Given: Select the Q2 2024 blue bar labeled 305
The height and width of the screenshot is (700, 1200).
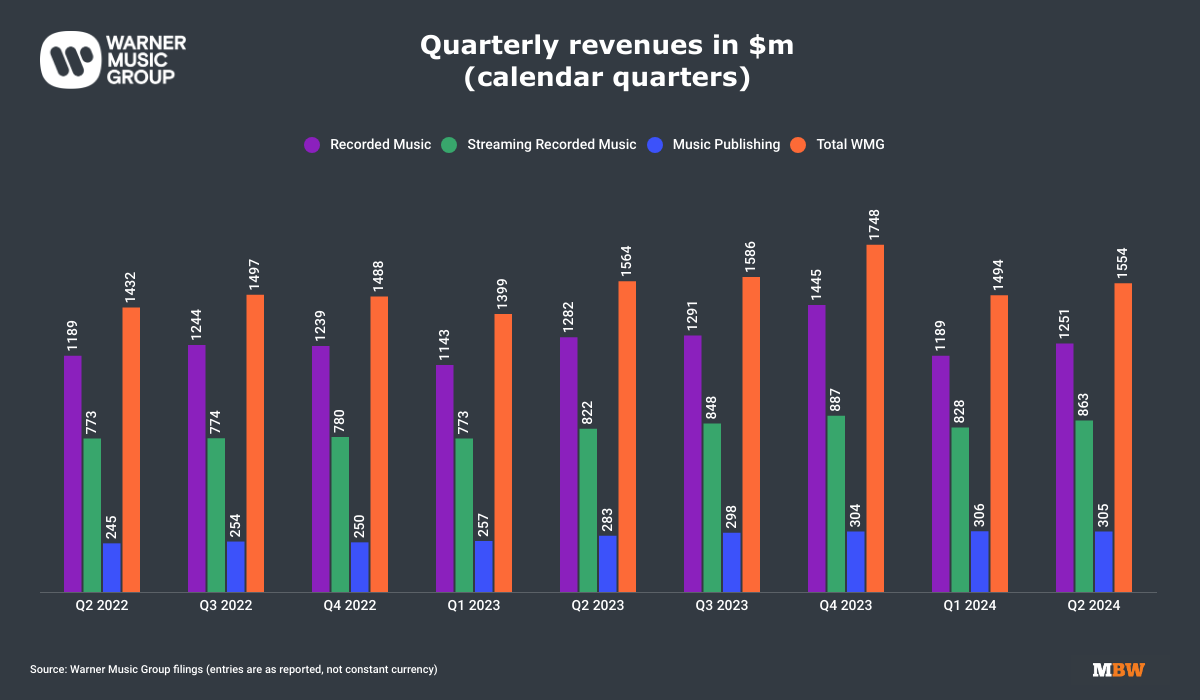Looking at the screenshot, I should [x=1104, y=561].
